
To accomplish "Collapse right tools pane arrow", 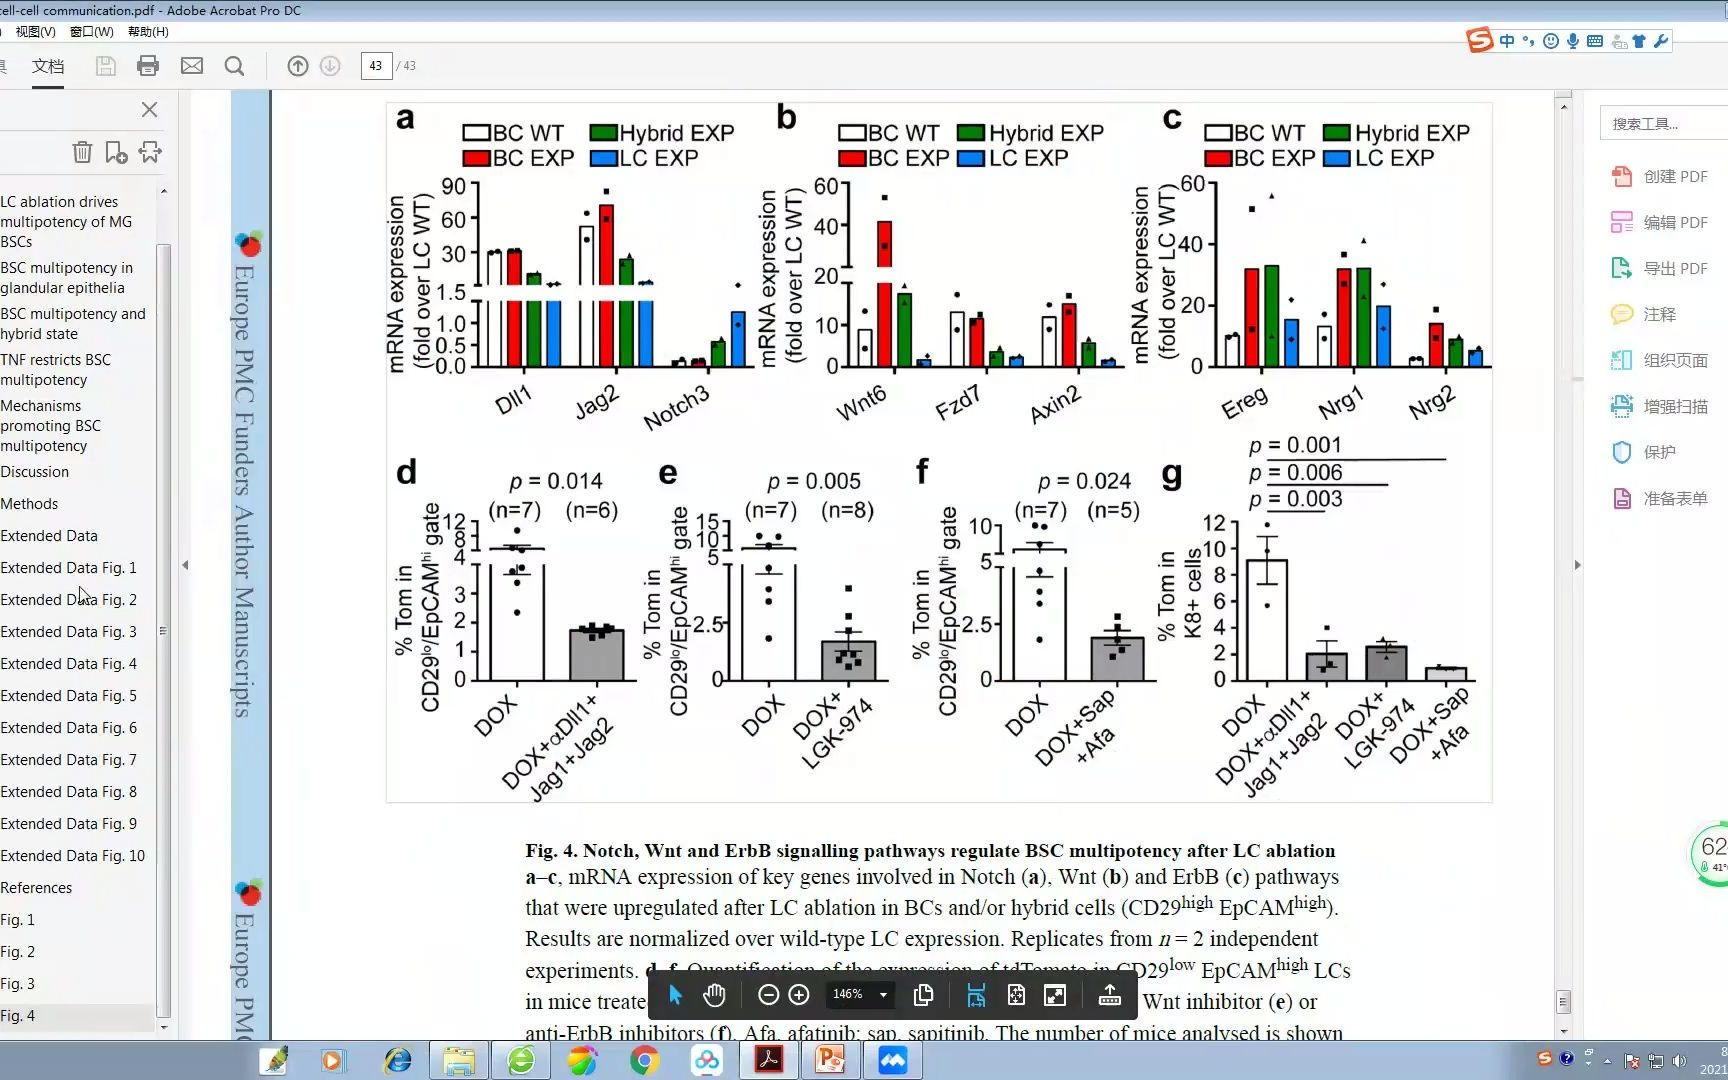I will tap(1578, 565).
